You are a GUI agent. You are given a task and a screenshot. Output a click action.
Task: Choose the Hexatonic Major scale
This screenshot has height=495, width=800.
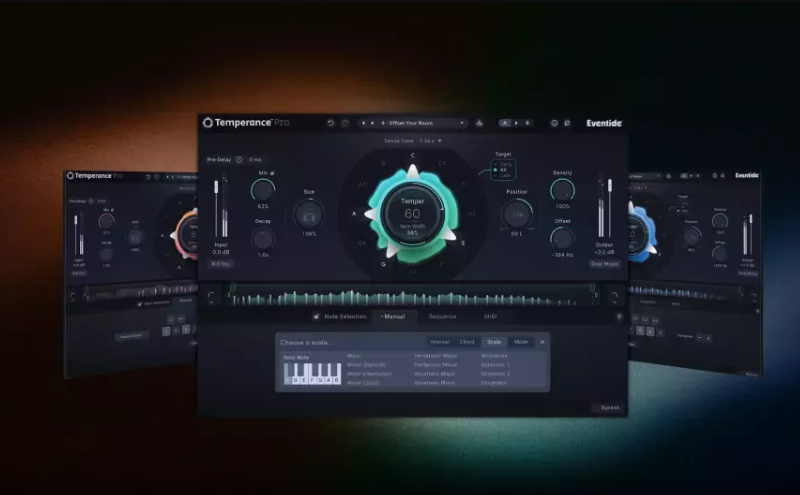click(x=434, y=374)
